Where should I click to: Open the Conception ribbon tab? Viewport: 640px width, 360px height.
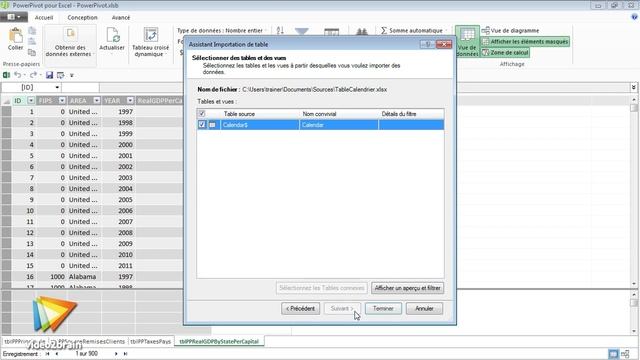[82, 18]
